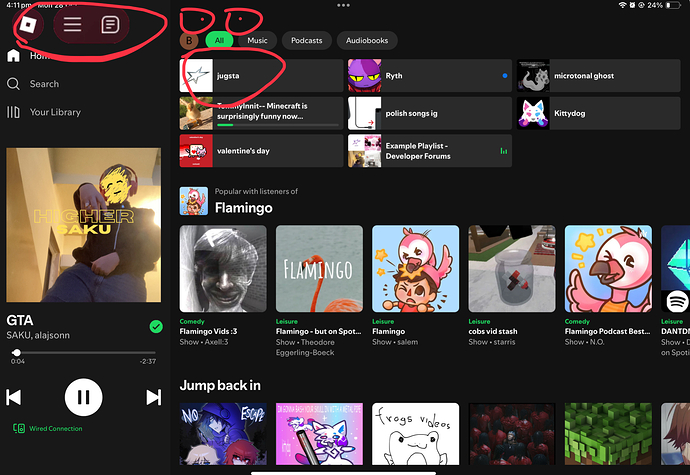Open Flamingo - but on Spotify cover
The width and height of the screenshot is (690, 475).
coord(319,269)
